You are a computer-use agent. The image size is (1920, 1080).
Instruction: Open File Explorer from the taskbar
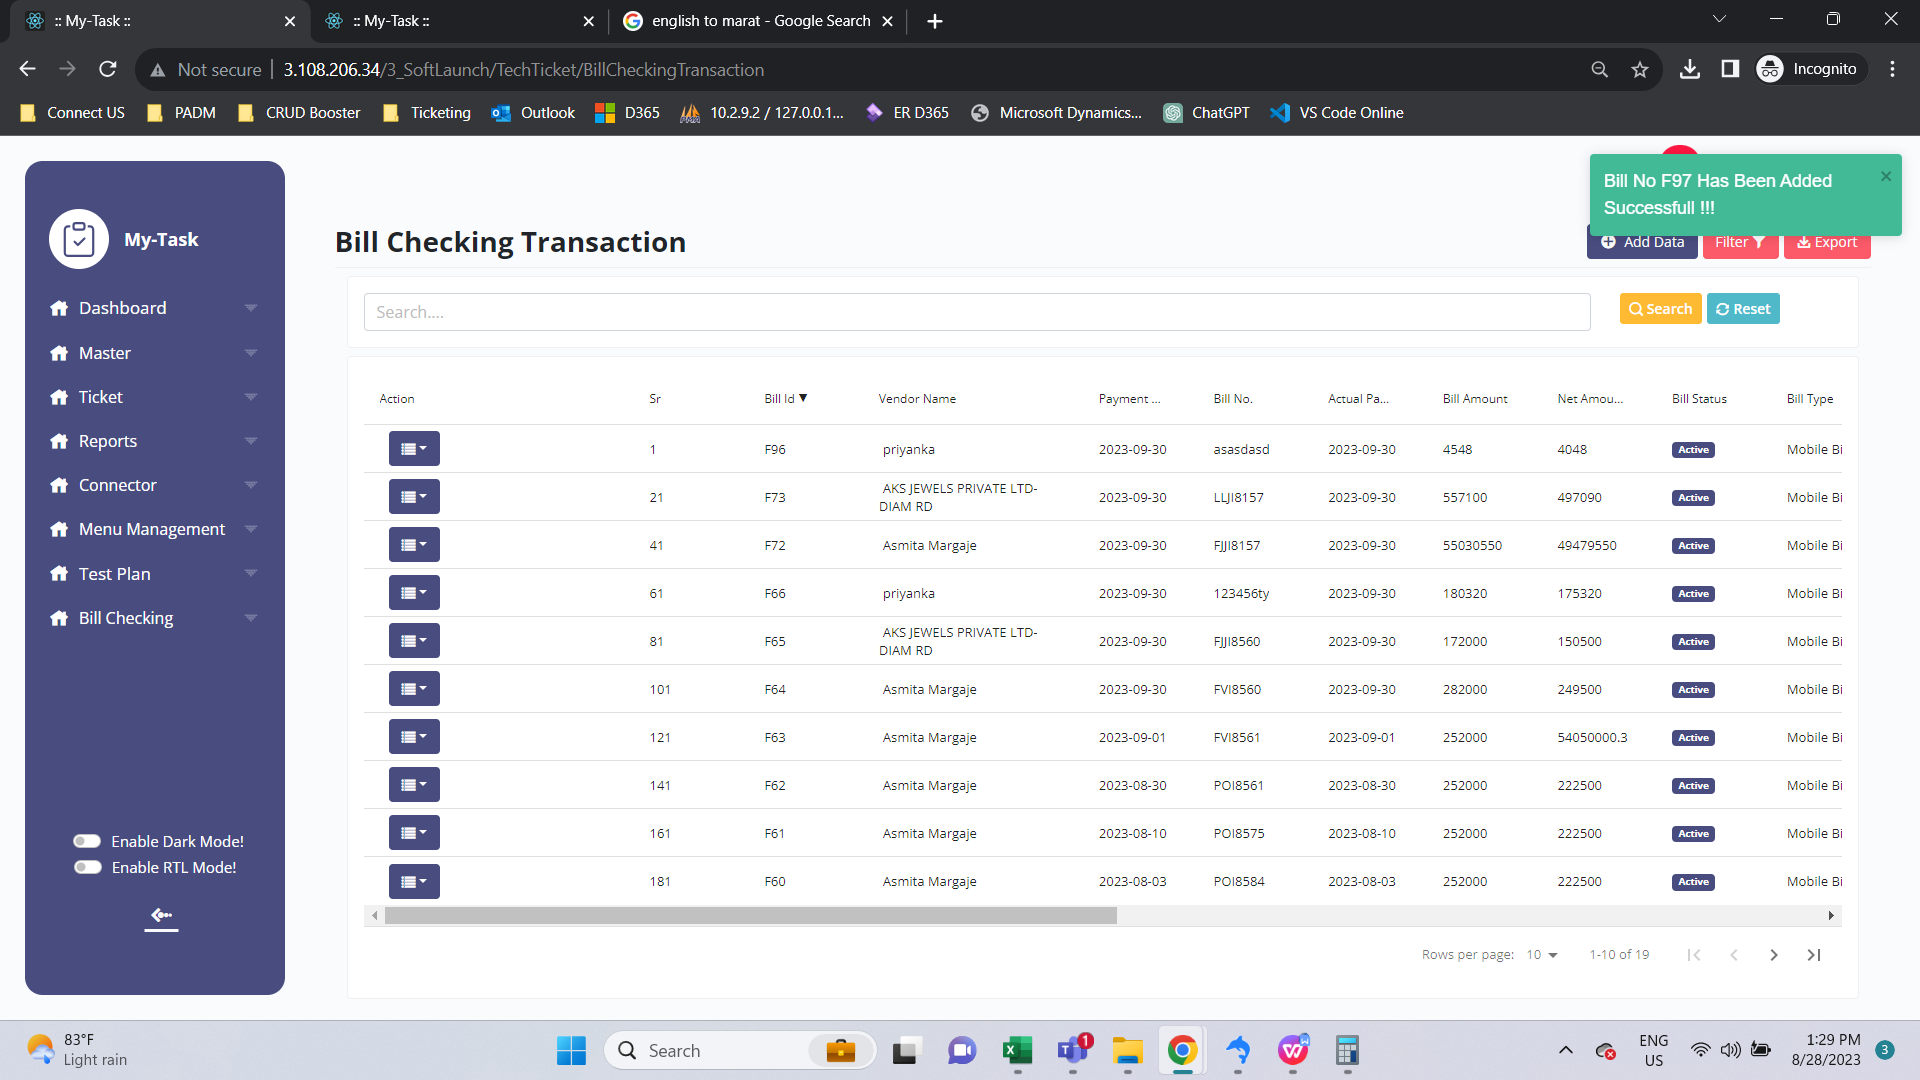[x=1127, y=1050]
